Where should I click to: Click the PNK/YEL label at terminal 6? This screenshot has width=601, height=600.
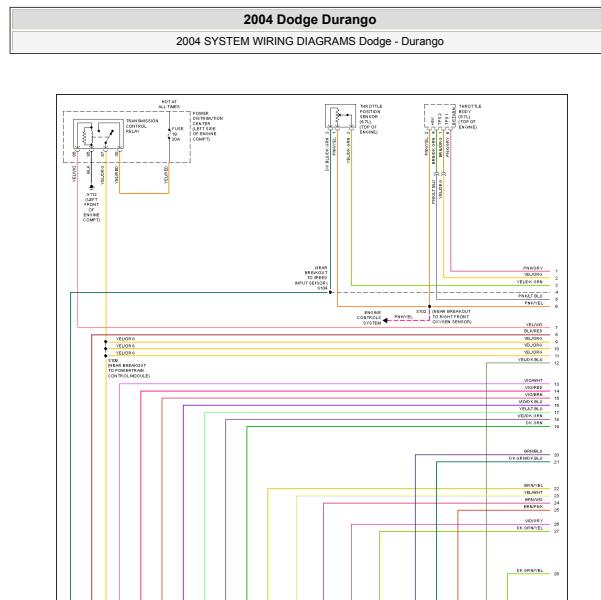(x=534, y=303)
